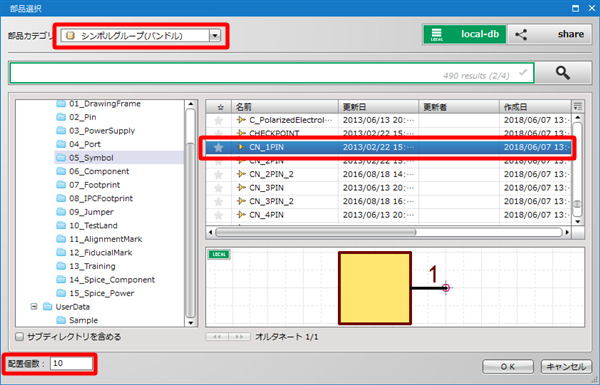Switch to share database

pyautogui.click(x=549, y=34)
